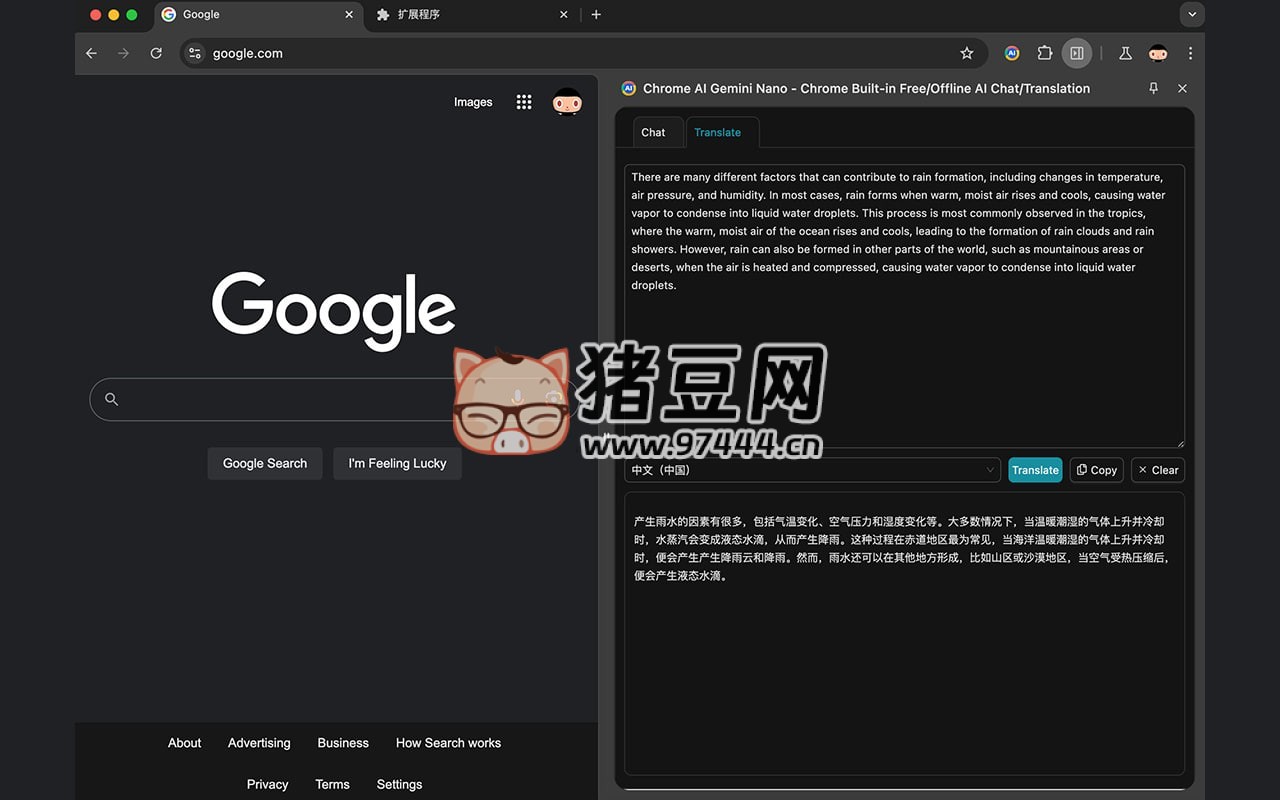1280x800 pixels.
Task: Open the target language dropdown
Action: click(812, 470)
